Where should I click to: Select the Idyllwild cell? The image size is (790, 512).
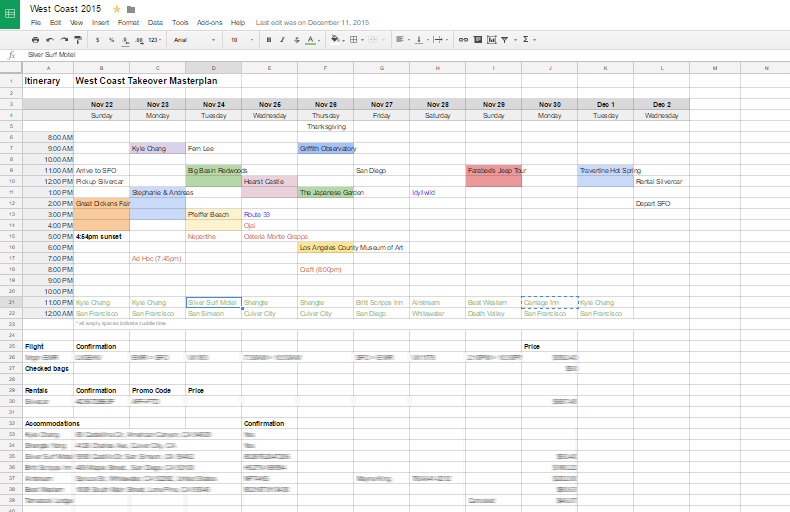(438, 193)
